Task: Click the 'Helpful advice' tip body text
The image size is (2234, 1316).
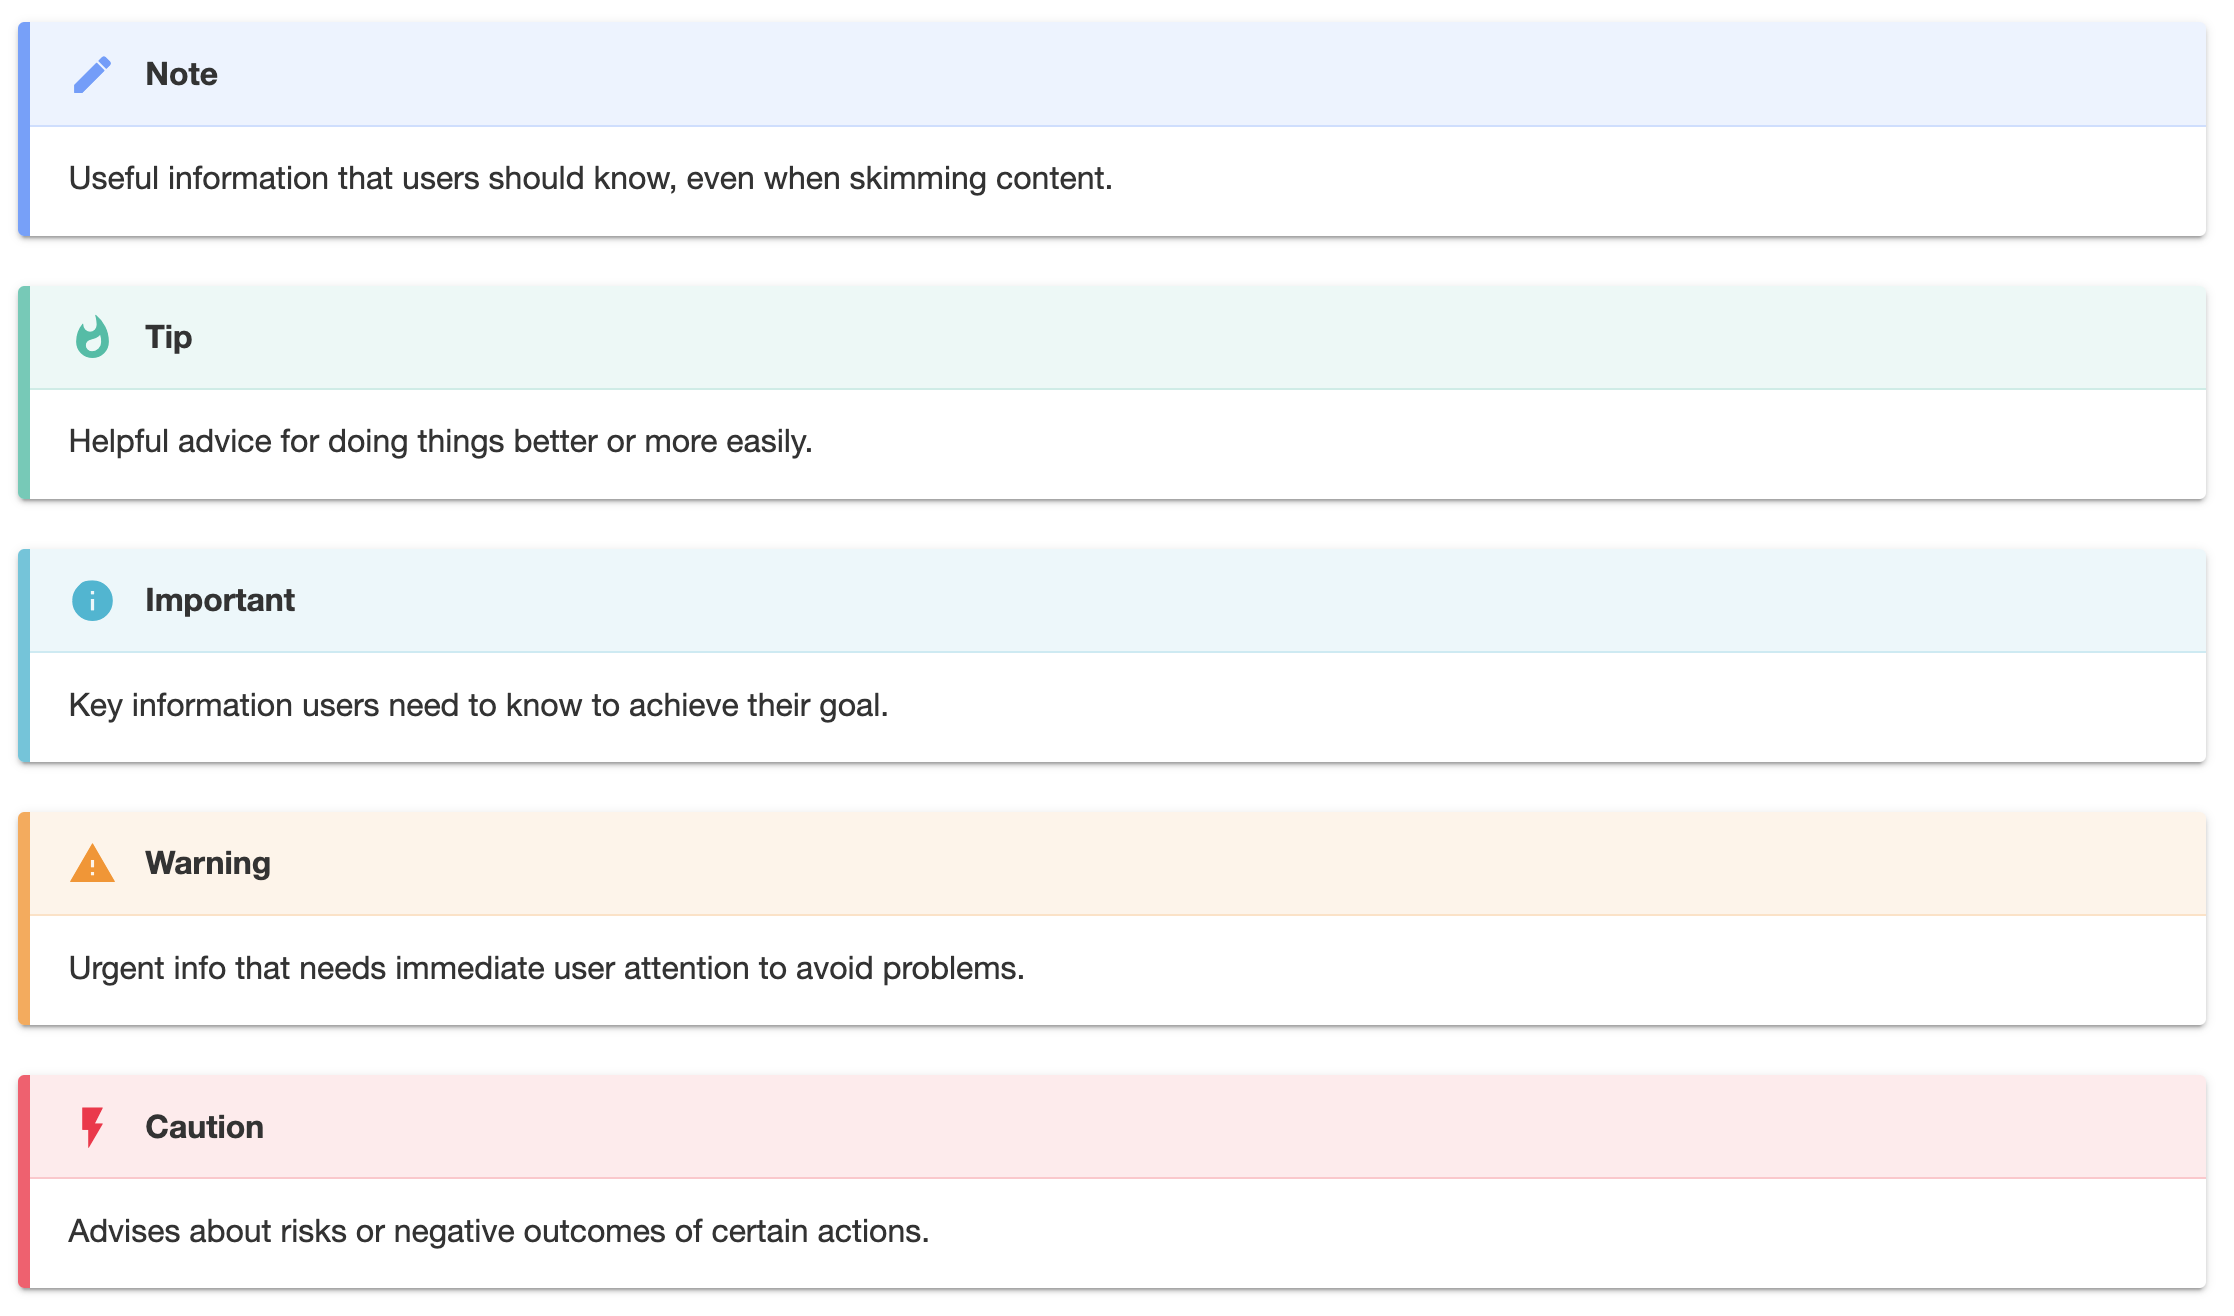Action: [x=440, y=442]
